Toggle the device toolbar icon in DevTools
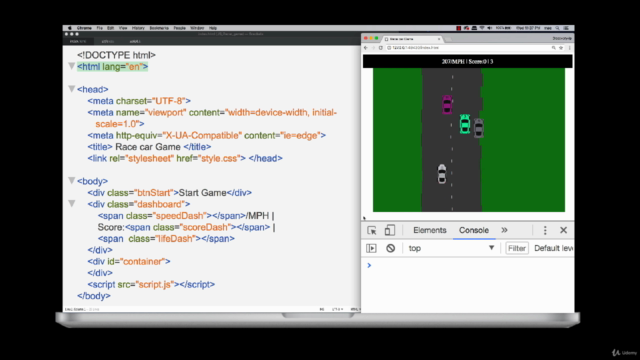Screen dimensions: 640x360 click(x=389, y=230)
